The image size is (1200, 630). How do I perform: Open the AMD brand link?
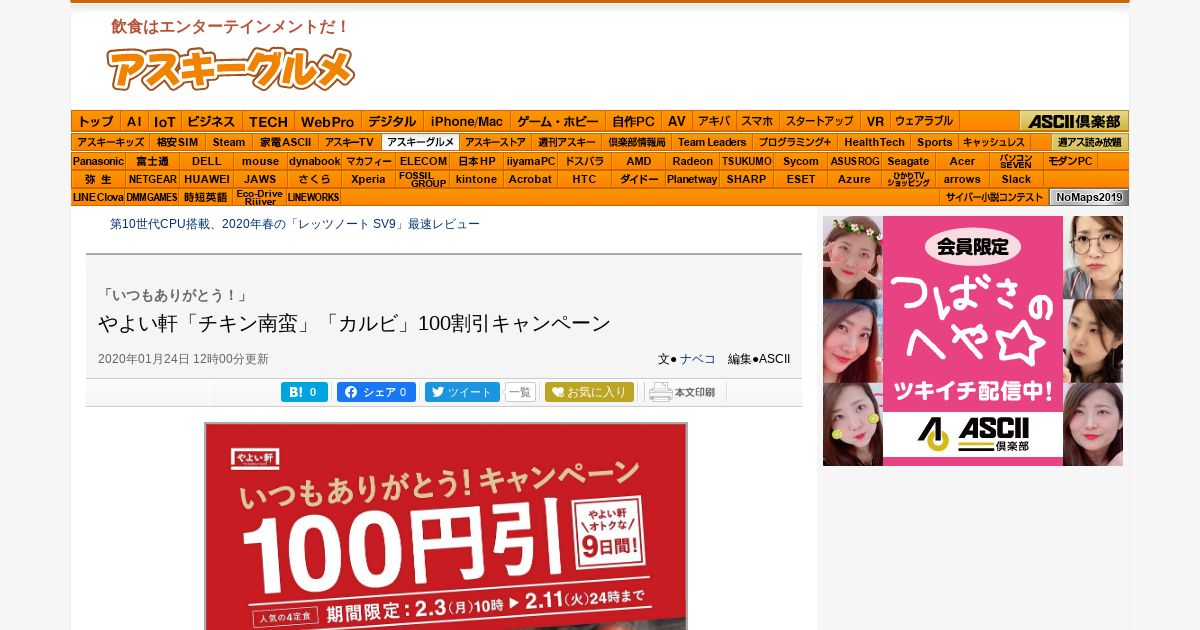coord(639,161)
